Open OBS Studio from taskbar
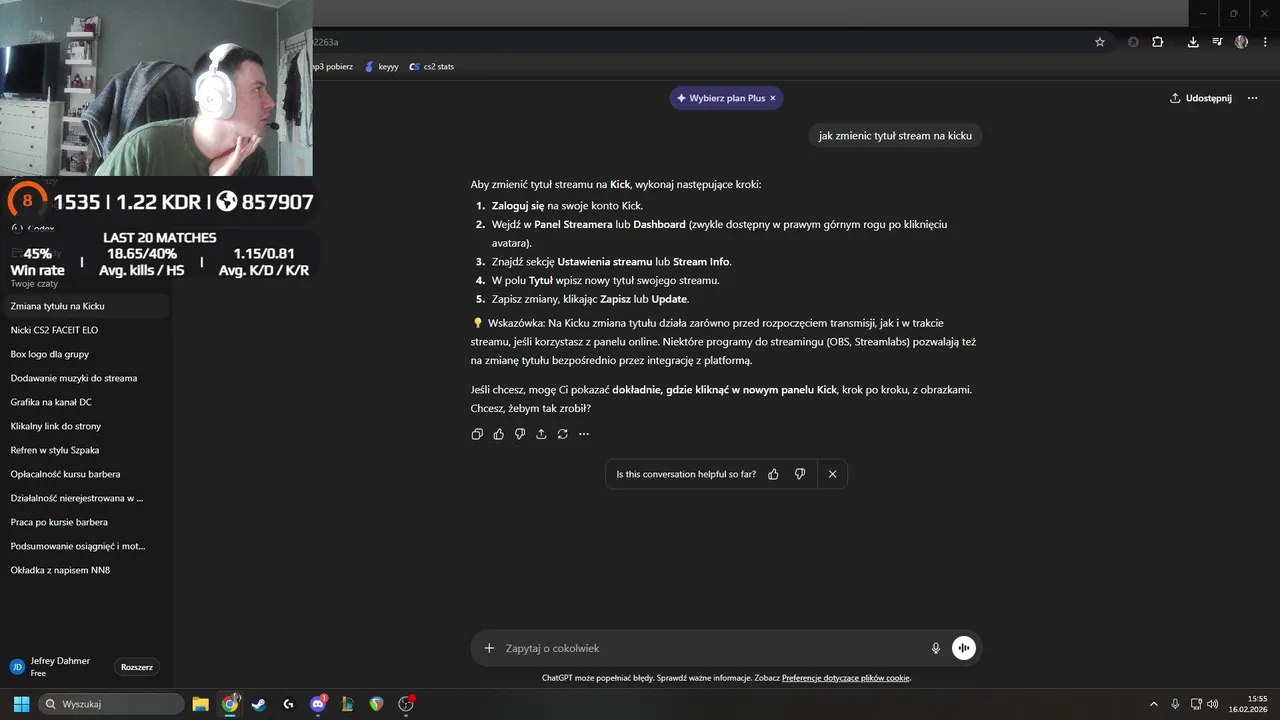Viewport: 1280px width, 720px height. tap(406, 704)
